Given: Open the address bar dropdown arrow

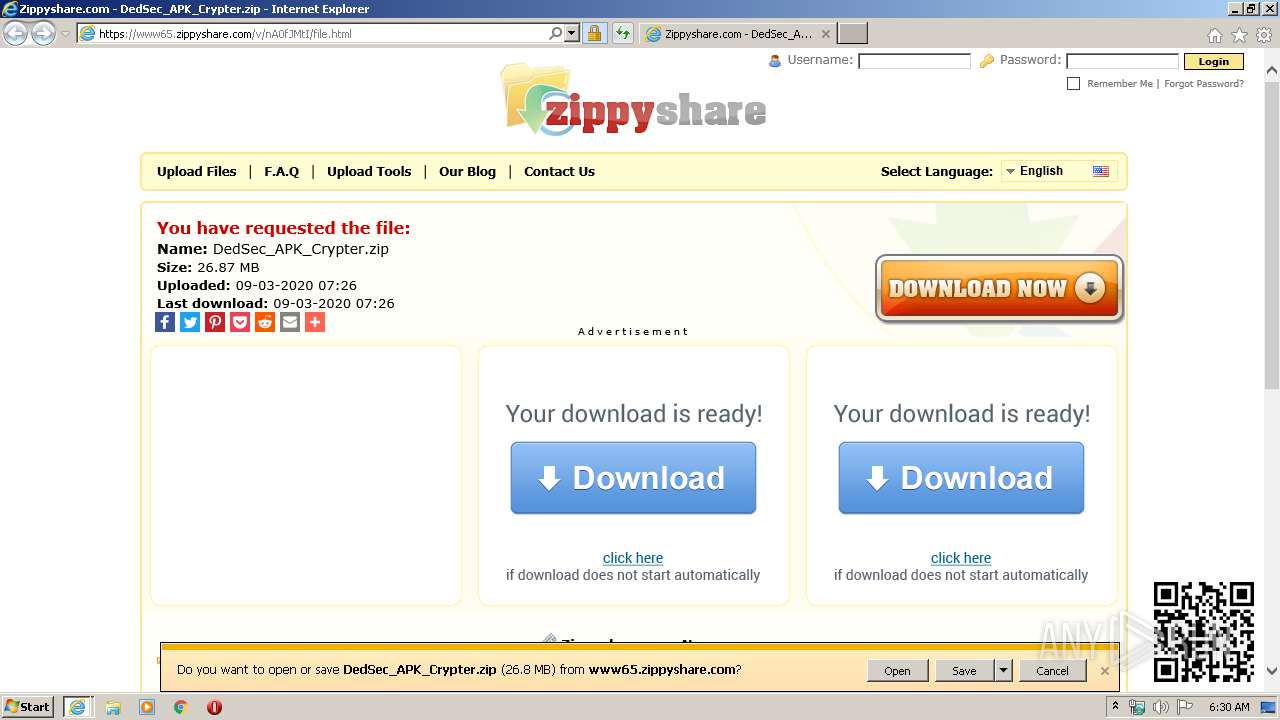Looking at the screenshot, I should click(x=572, y=33).
